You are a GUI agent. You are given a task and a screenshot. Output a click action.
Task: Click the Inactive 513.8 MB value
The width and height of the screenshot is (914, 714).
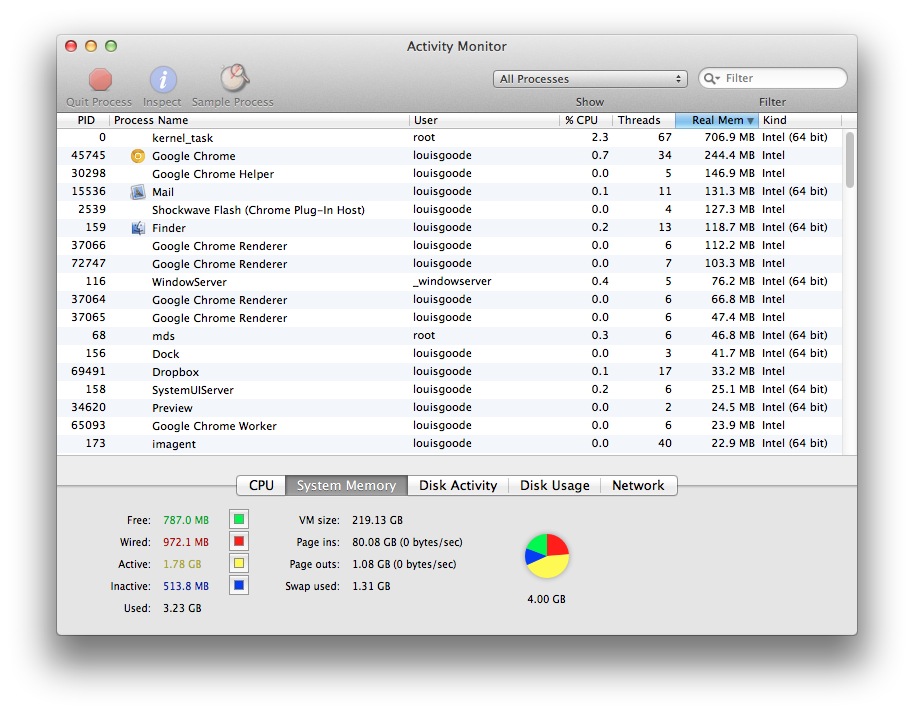[186, 586]
